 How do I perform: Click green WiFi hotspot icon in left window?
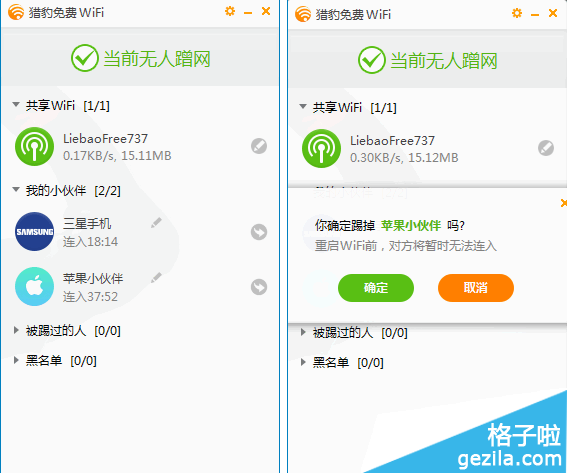[34, 146]
